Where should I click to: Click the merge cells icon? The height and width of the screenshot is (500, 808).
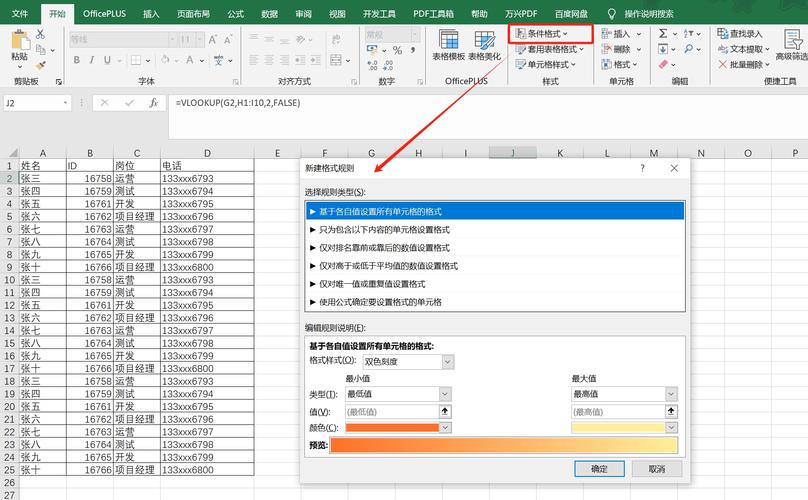[336, 60]
